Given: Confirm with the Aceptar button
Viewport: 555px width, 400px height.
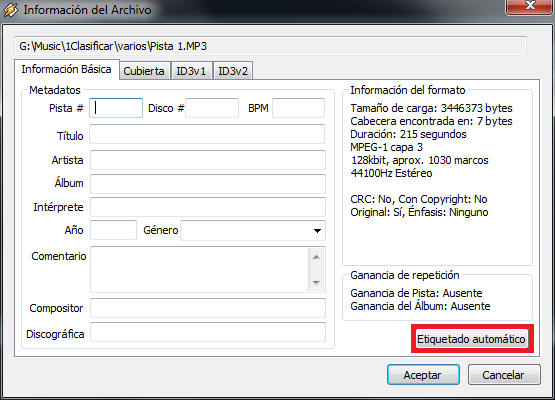Looking at the screenshot, I should tap(423, 375).
